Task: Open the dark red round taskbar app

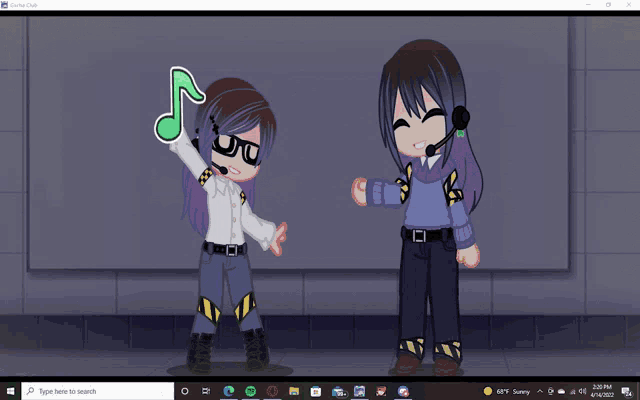Action: pyautogui.click(x=272, y=391)
